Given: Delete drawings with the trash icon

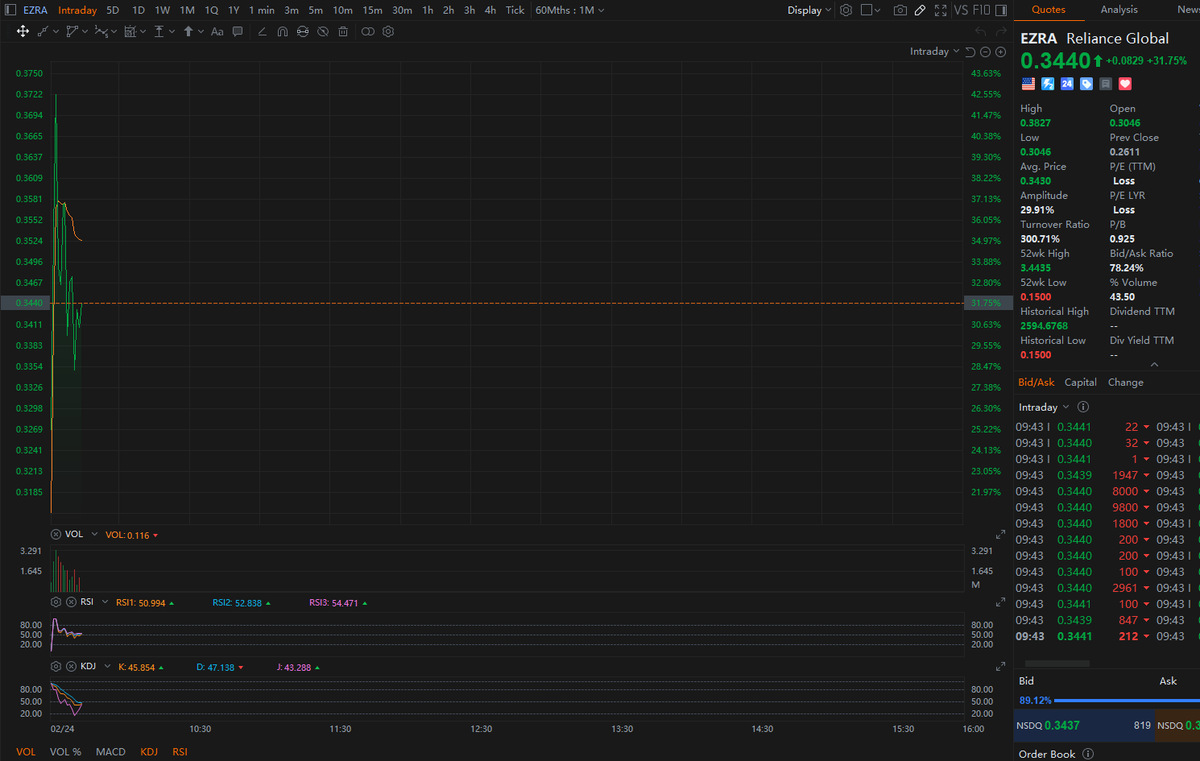Looking at the screenshot, I should click(x=343, y=32).
